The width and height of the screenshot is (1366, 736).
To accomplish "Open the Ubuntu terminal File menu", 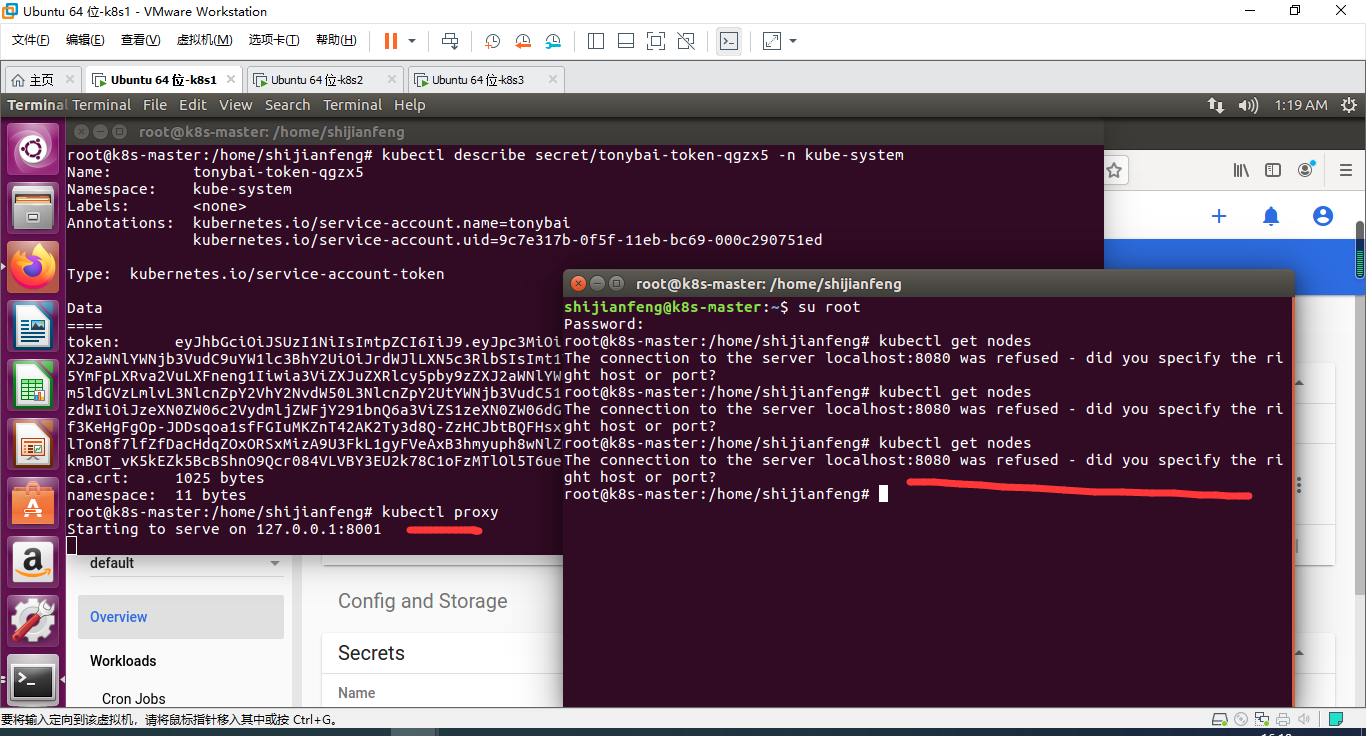I will [155, 105].
